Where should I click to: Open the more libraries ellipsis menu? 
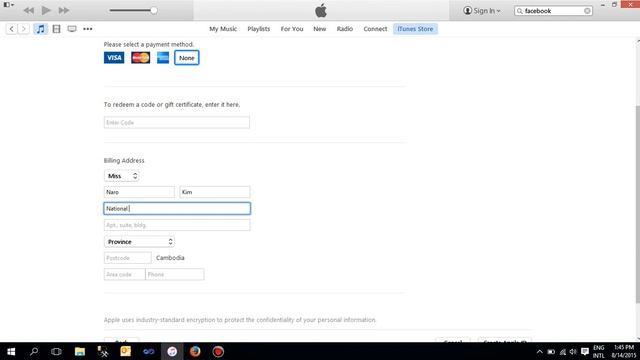pos(87,29)
